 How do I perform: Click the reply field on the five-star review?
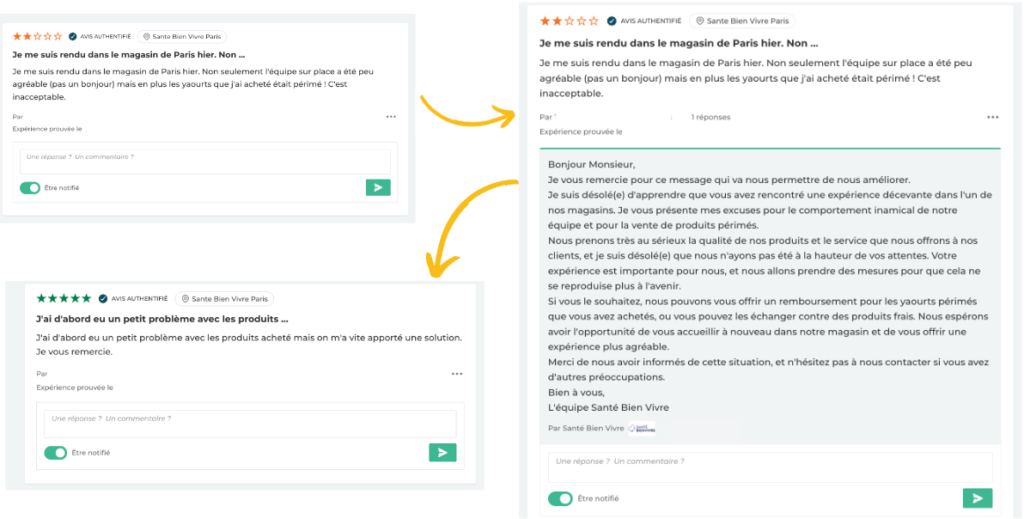pyautogui.click(x=246, y=419)
